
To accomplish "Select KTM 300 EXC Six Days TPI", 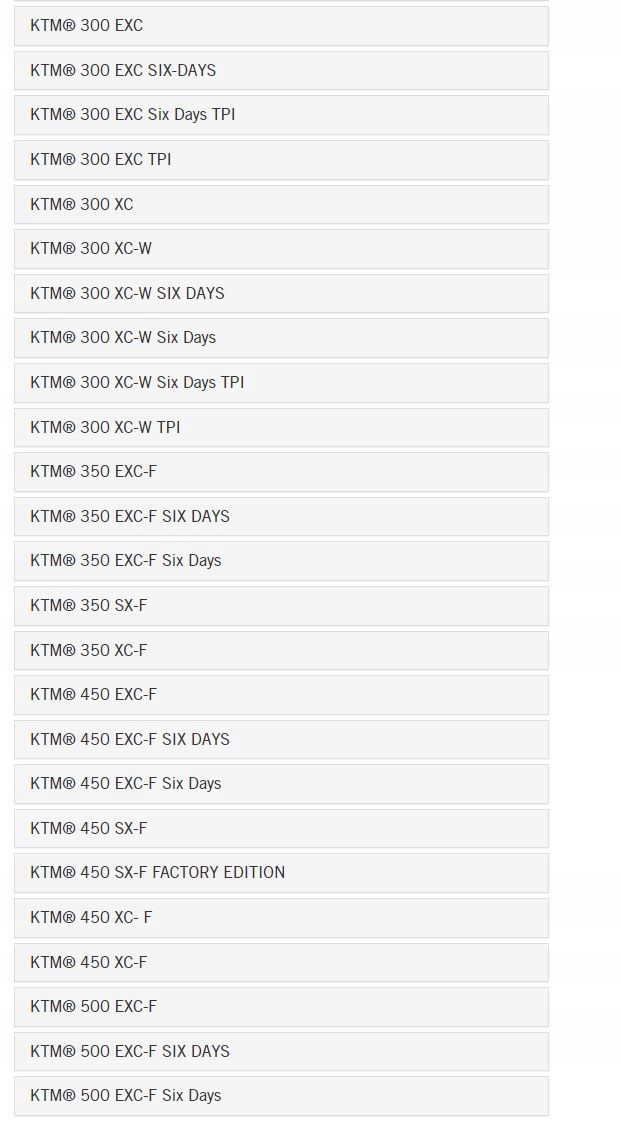I will (281, 115).
